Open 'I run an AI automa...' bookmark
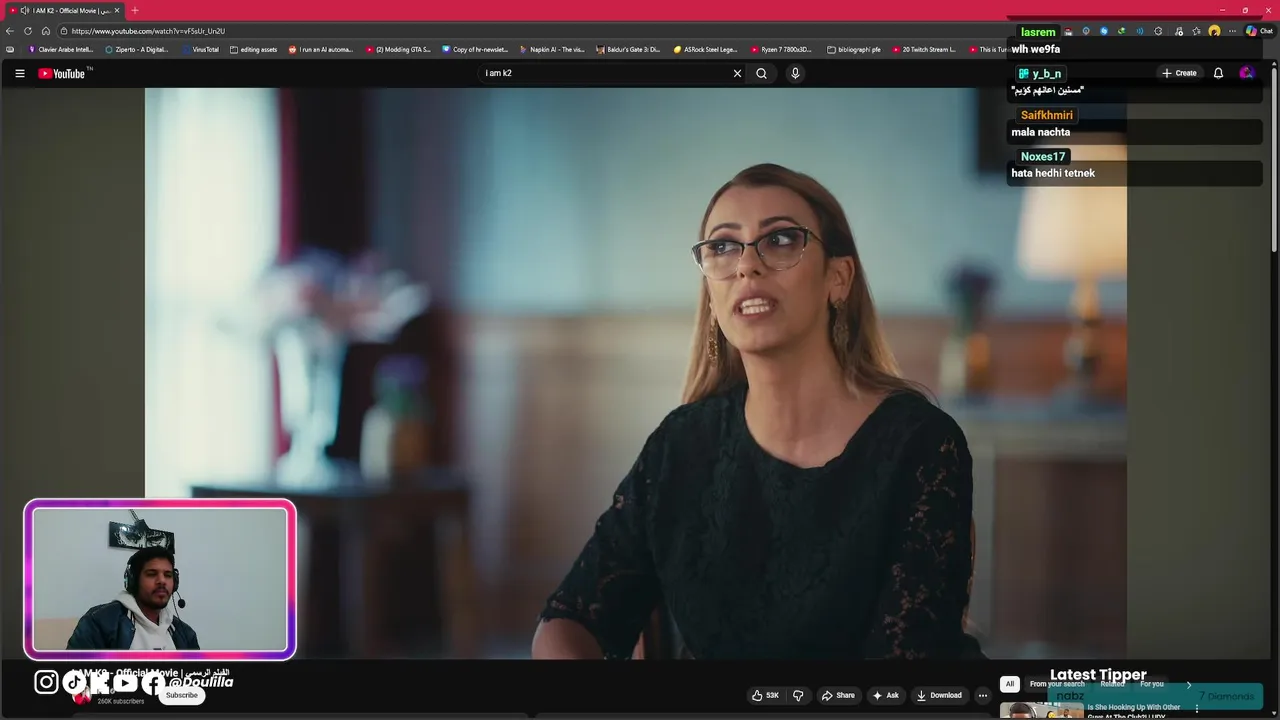This screenshot has width=1280, height=720. point(321,49)
